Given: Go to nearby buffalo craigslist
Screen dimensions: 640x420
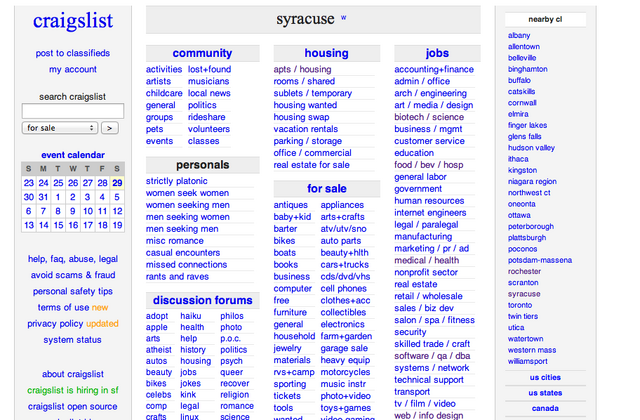Looking at the screenshot, I should [519, 80].
